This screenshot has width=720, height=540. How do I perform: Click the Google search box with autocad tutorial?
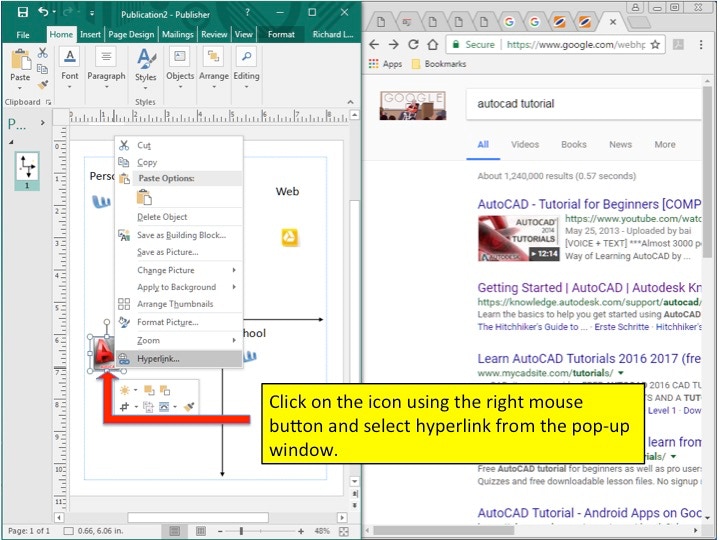(583, 104)
